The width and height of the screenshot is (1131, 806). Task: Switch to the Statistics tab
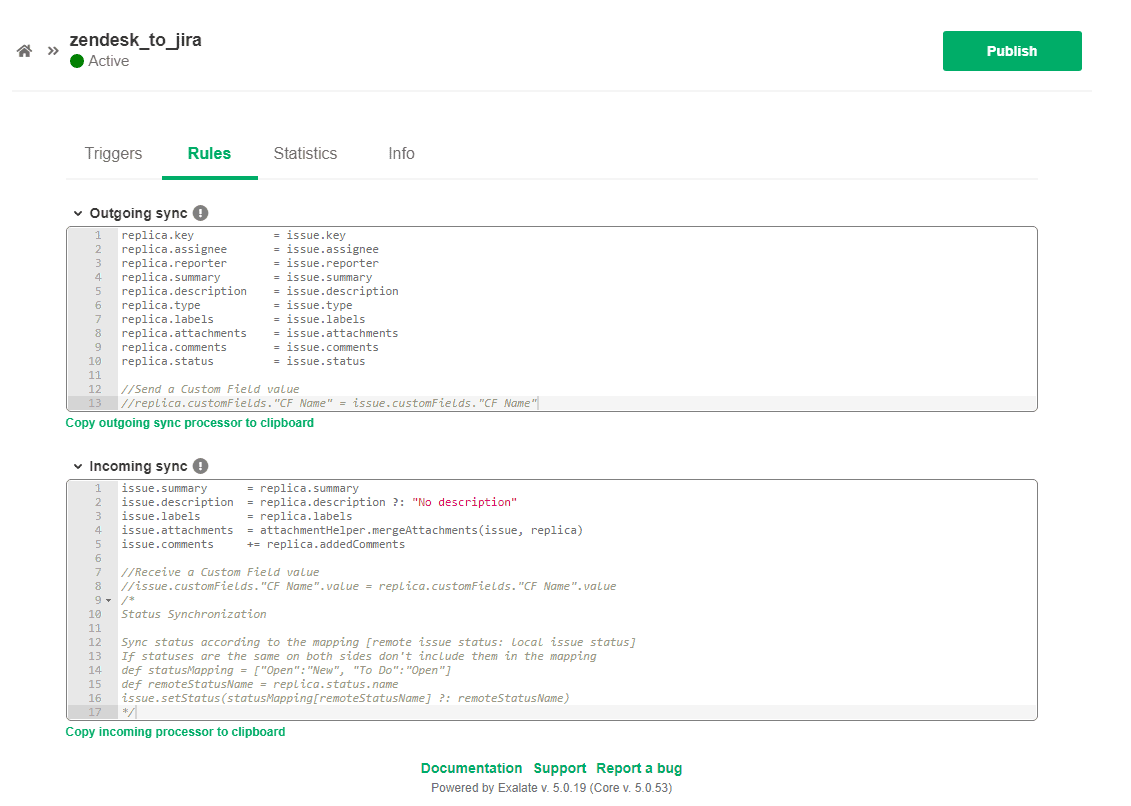pyautogui.click(x=305, y=154)
